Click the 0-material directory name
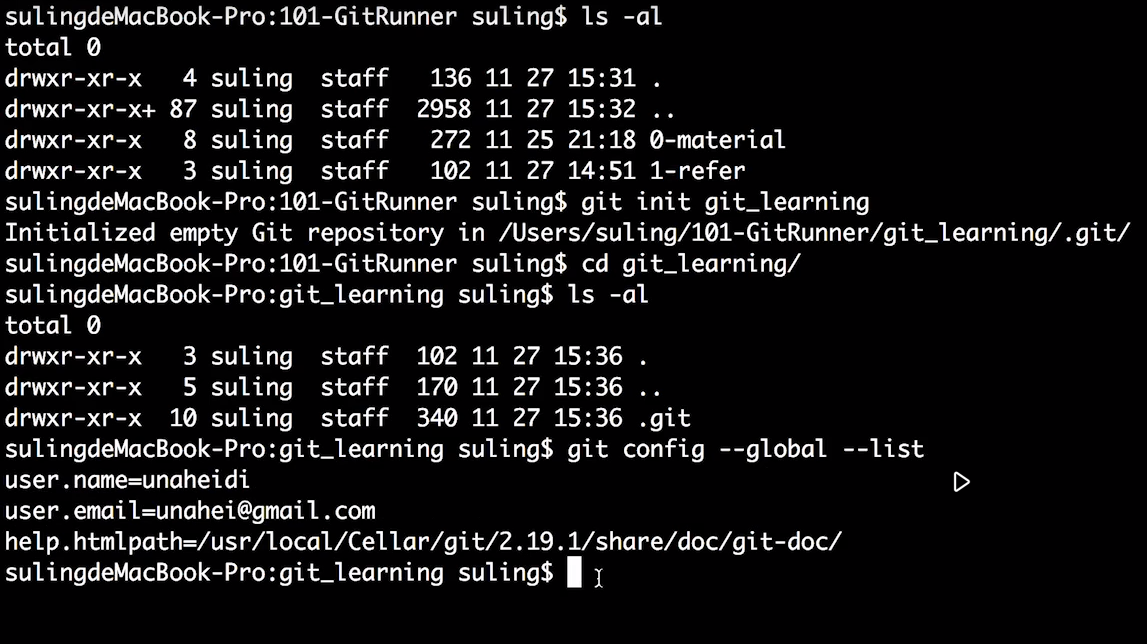Viewport: 1147px width, 644px height. click(717, 140)
